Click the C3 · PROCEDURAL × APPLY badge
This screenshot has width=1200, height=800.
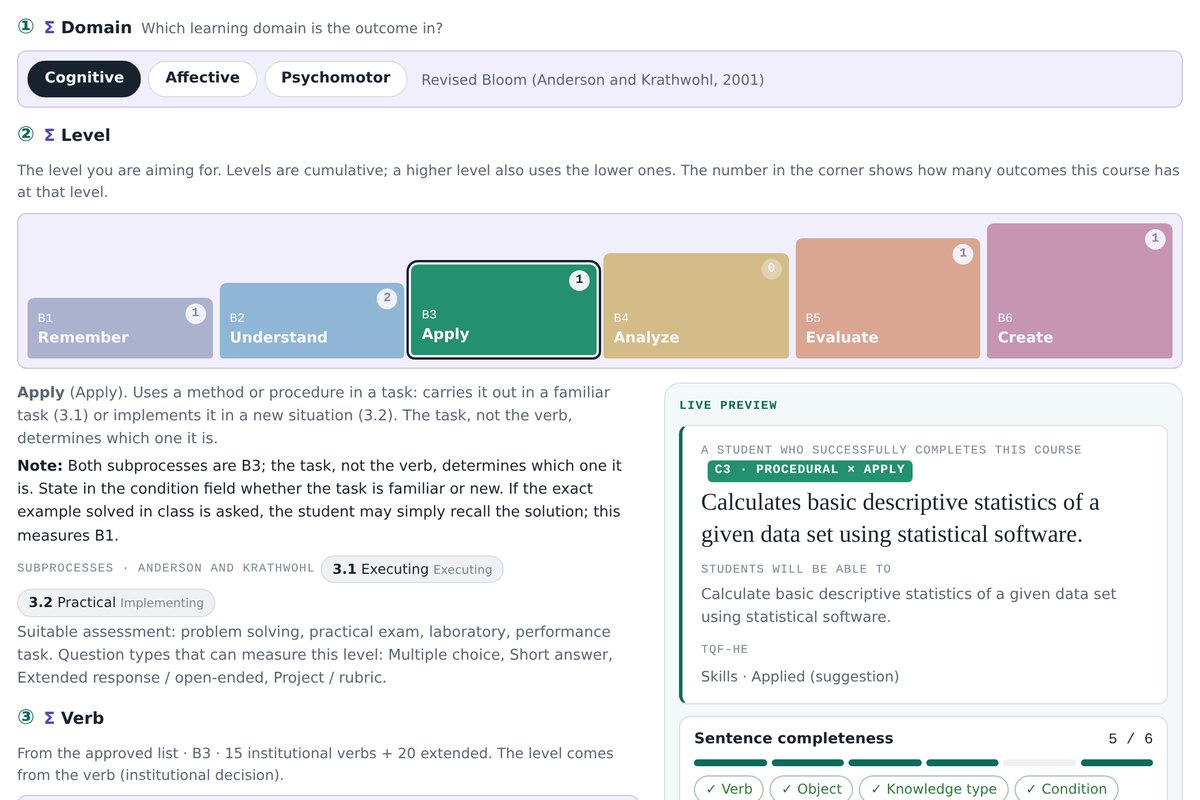(x=810, y=470)
